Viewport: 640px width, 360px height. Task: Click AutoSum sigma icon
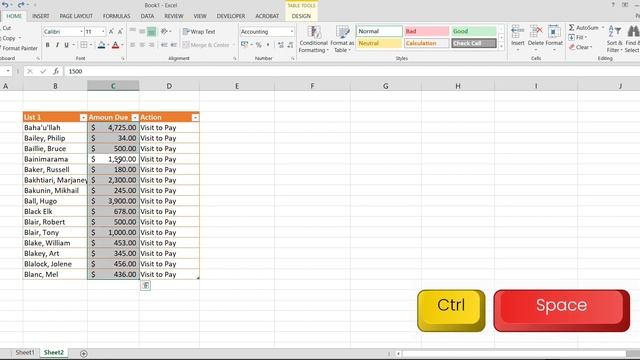click(572, 27)
